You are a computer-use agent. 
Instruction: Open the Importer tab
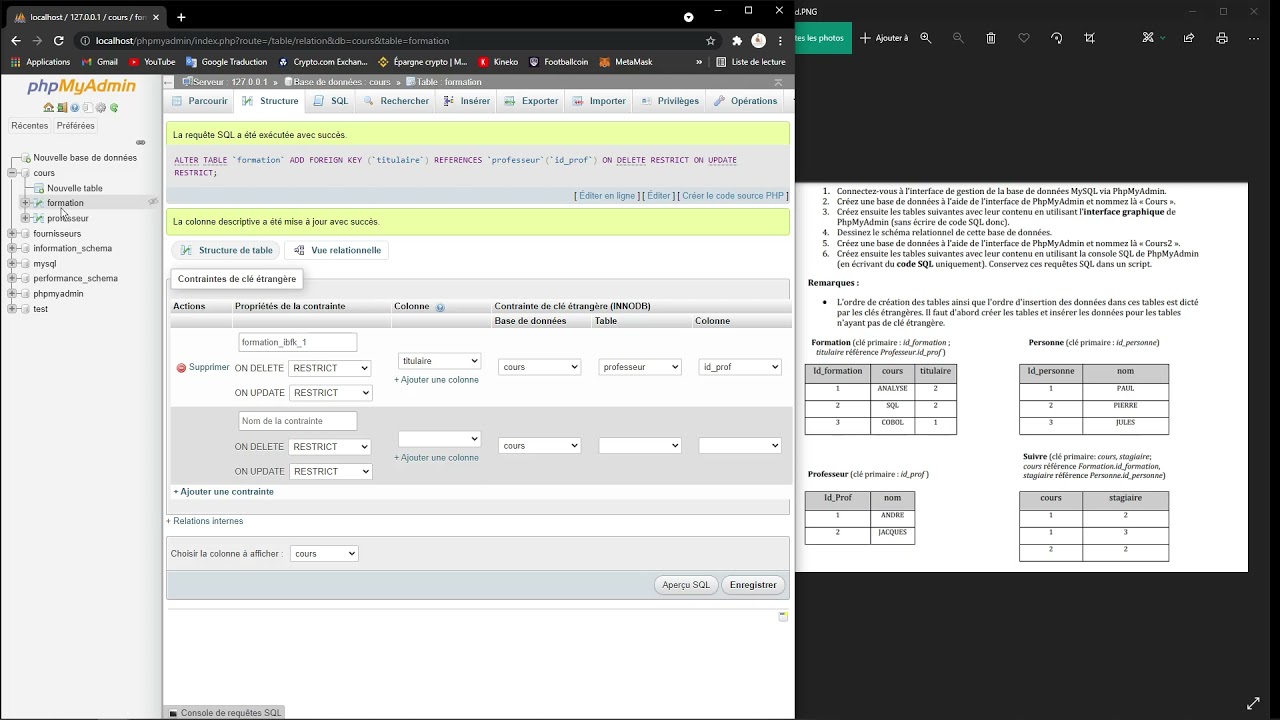click(599, 101)
